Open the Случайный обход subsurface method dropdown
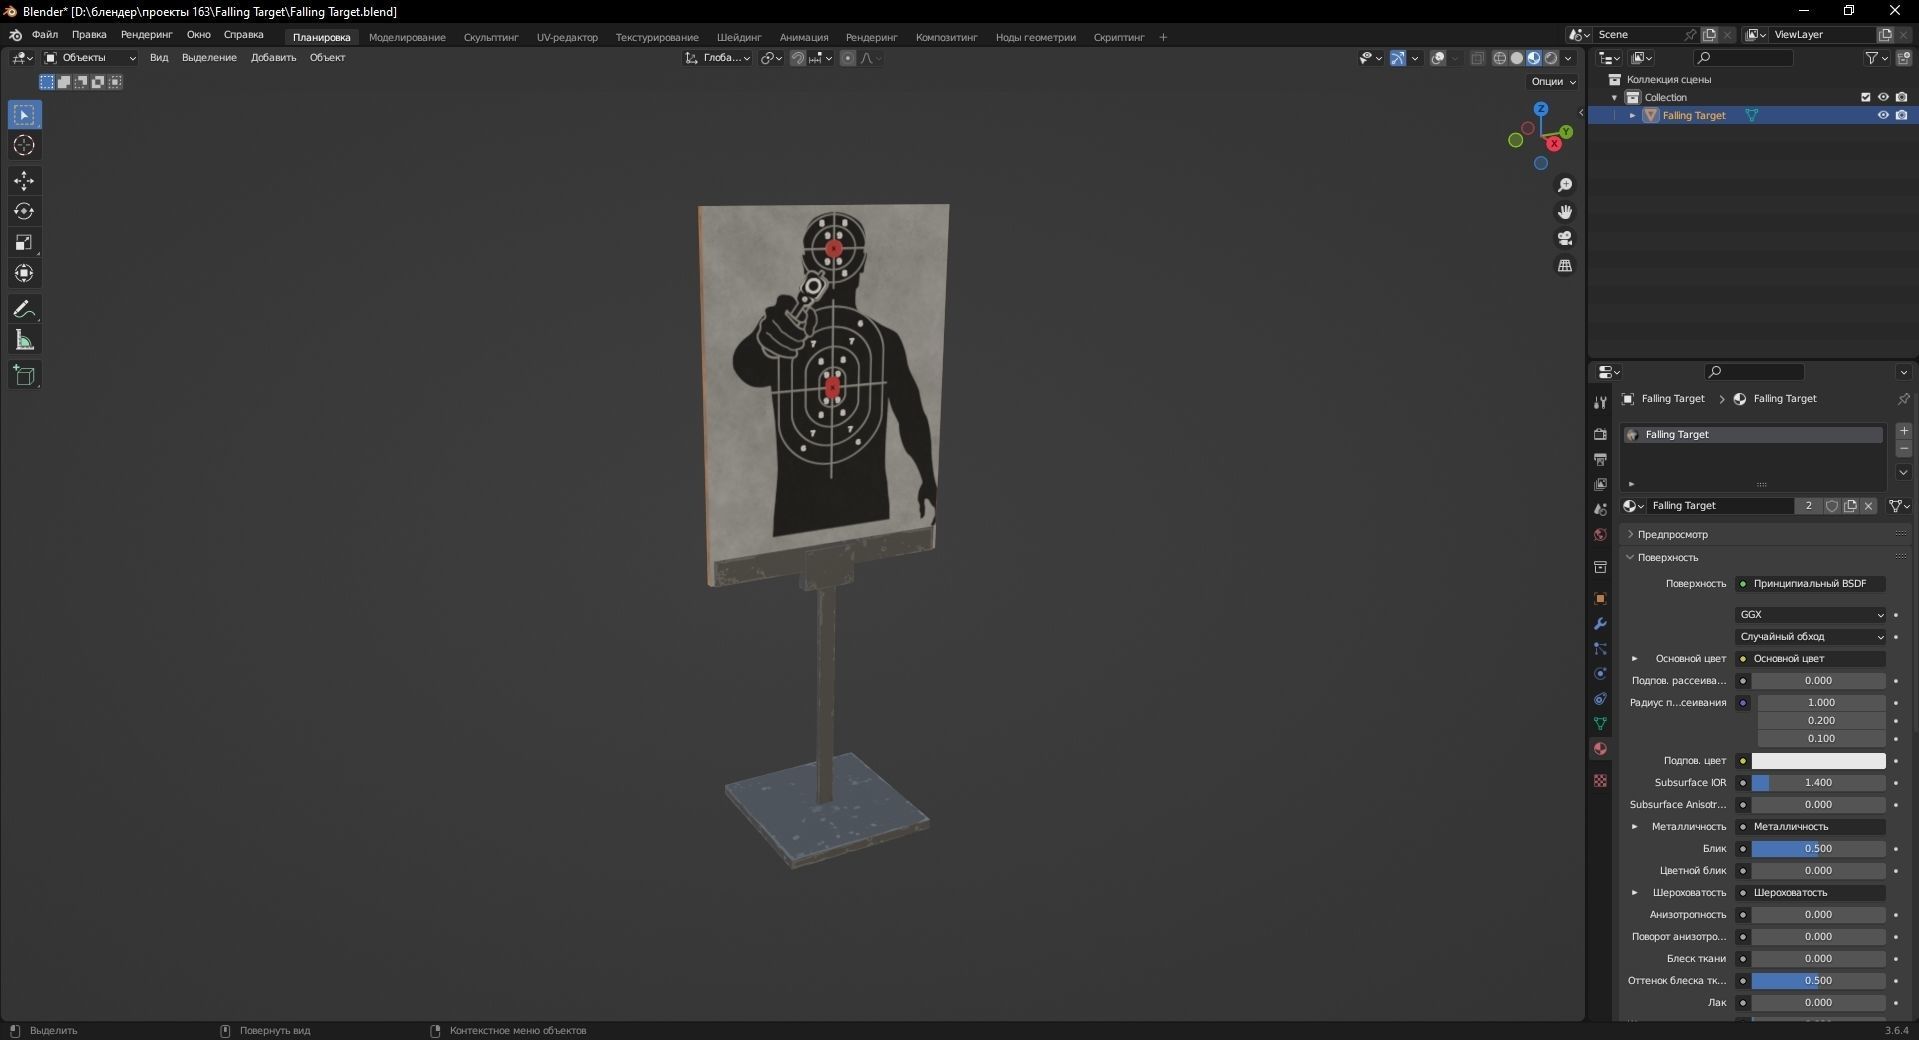This screenshot has height=1040, width=1919. click(1812, 637)
